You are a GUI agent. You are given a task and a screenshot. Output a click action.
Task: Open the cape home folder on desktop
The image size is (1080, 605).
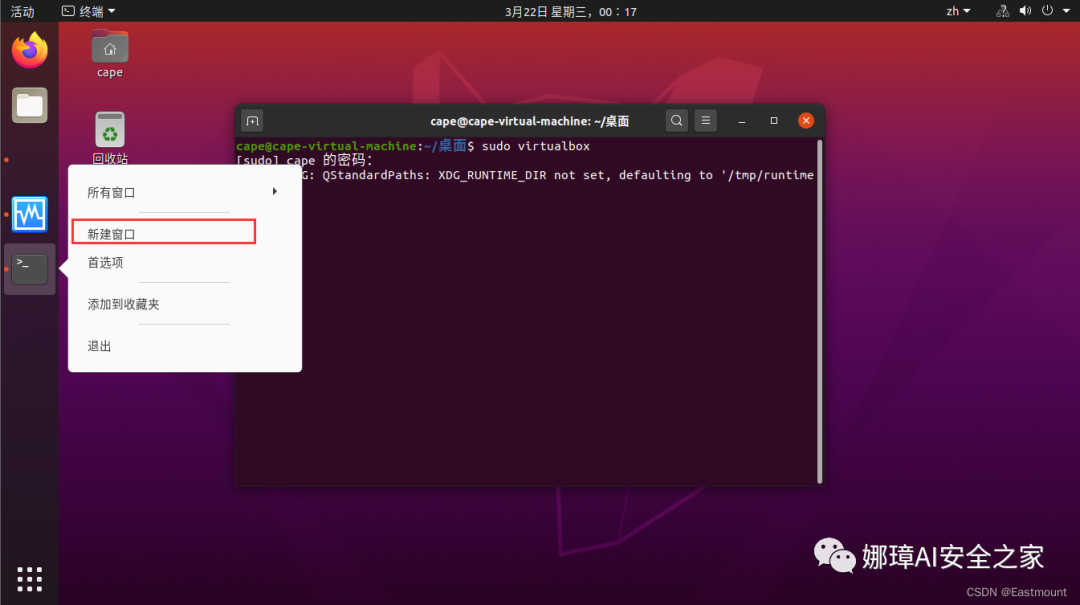pos(110,54)
